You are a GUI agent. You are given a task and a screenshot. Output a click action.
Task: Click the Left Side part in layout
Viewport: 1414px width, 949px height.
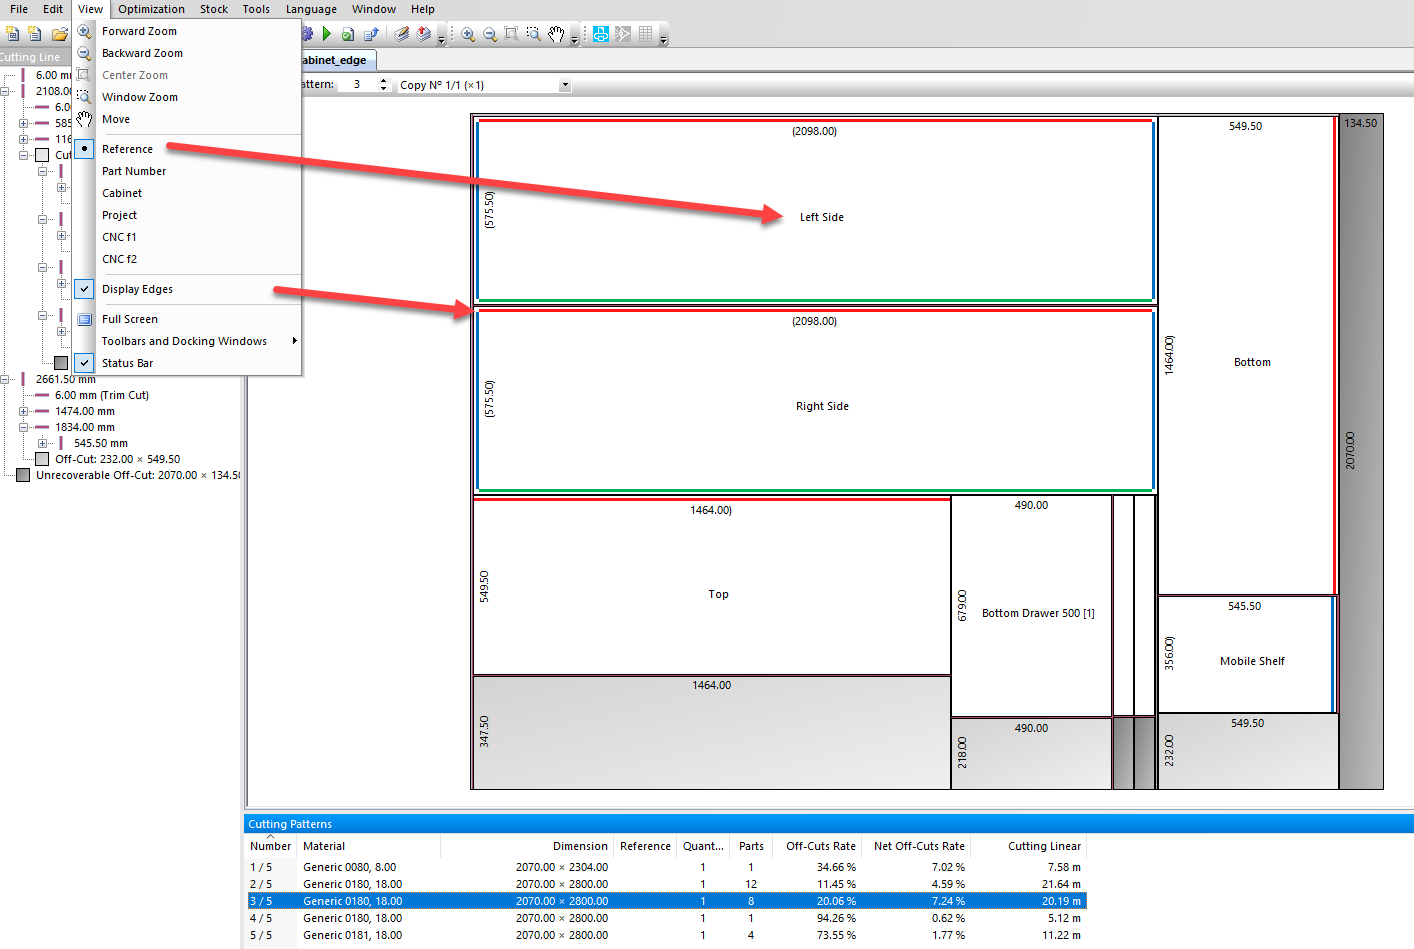pos(815,210)
